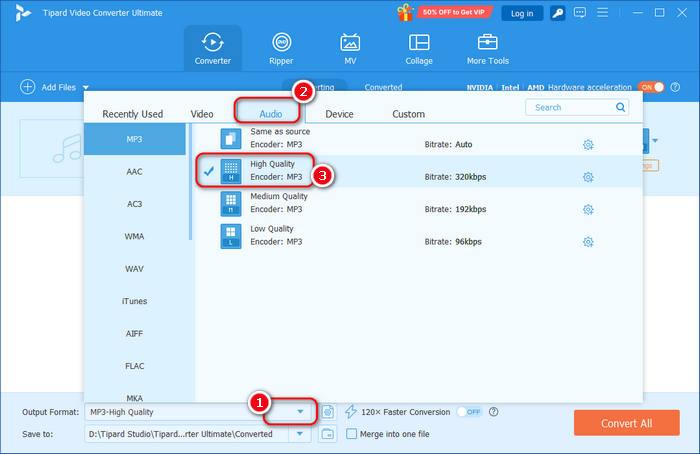Image resolution: width=700 pixels, height=454 pixels.
Task: Open settings gear for Same as source
Action: (x=588, y=145)
